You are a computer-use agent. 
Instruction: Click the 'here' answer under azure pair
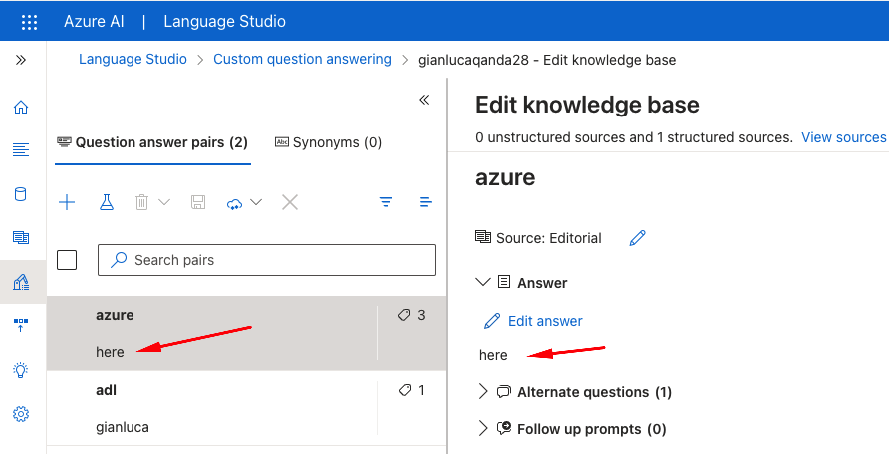tap(110, 352)
